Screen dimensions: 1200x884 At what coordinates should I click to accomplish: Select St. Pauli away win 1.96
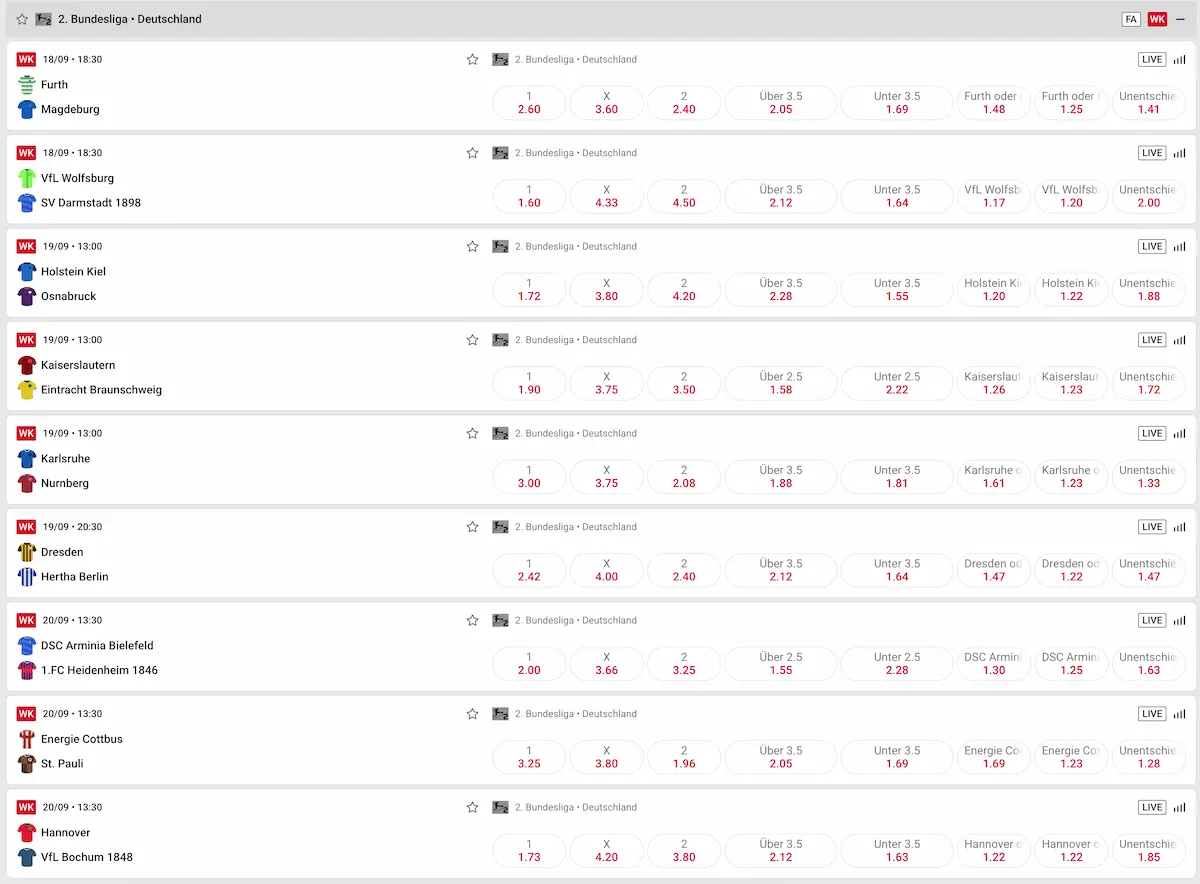pyautogui.click(x=684, y=757)
